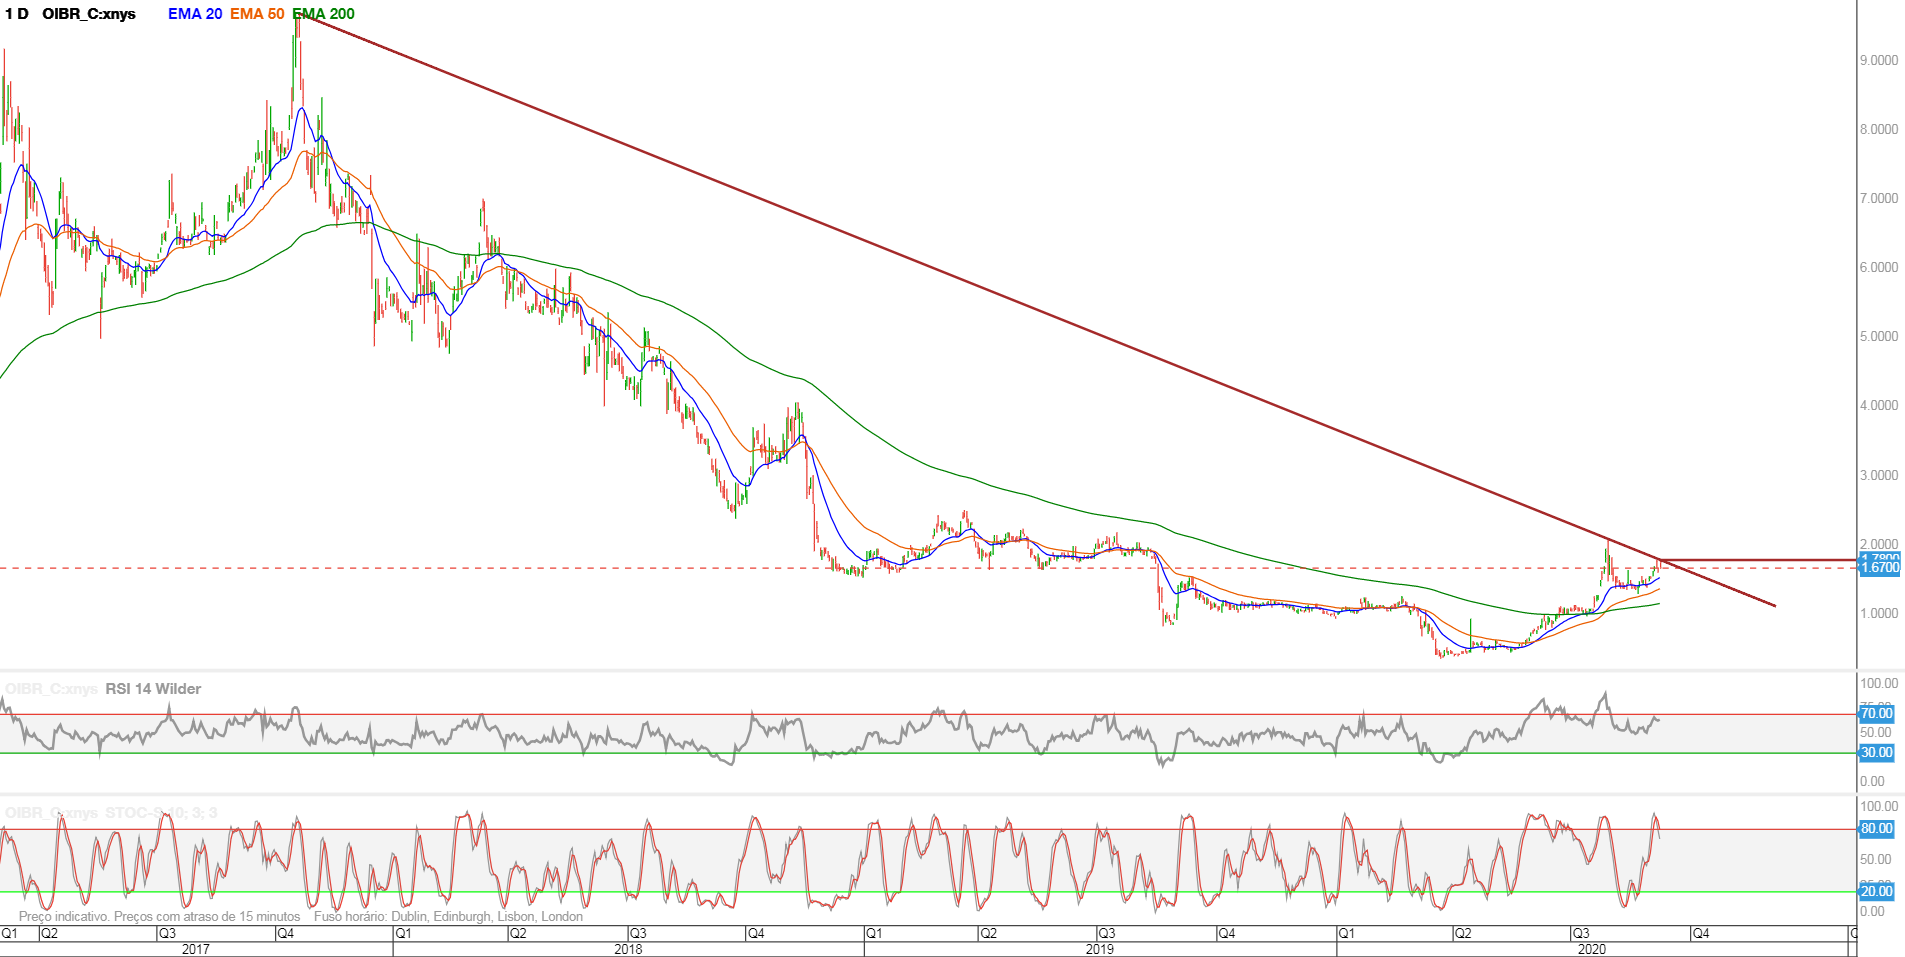Viewport: 1905px width, 957px height.
Task: Click the OIBR_C:xnys symbol title
Action: click(x=89, y=14)
